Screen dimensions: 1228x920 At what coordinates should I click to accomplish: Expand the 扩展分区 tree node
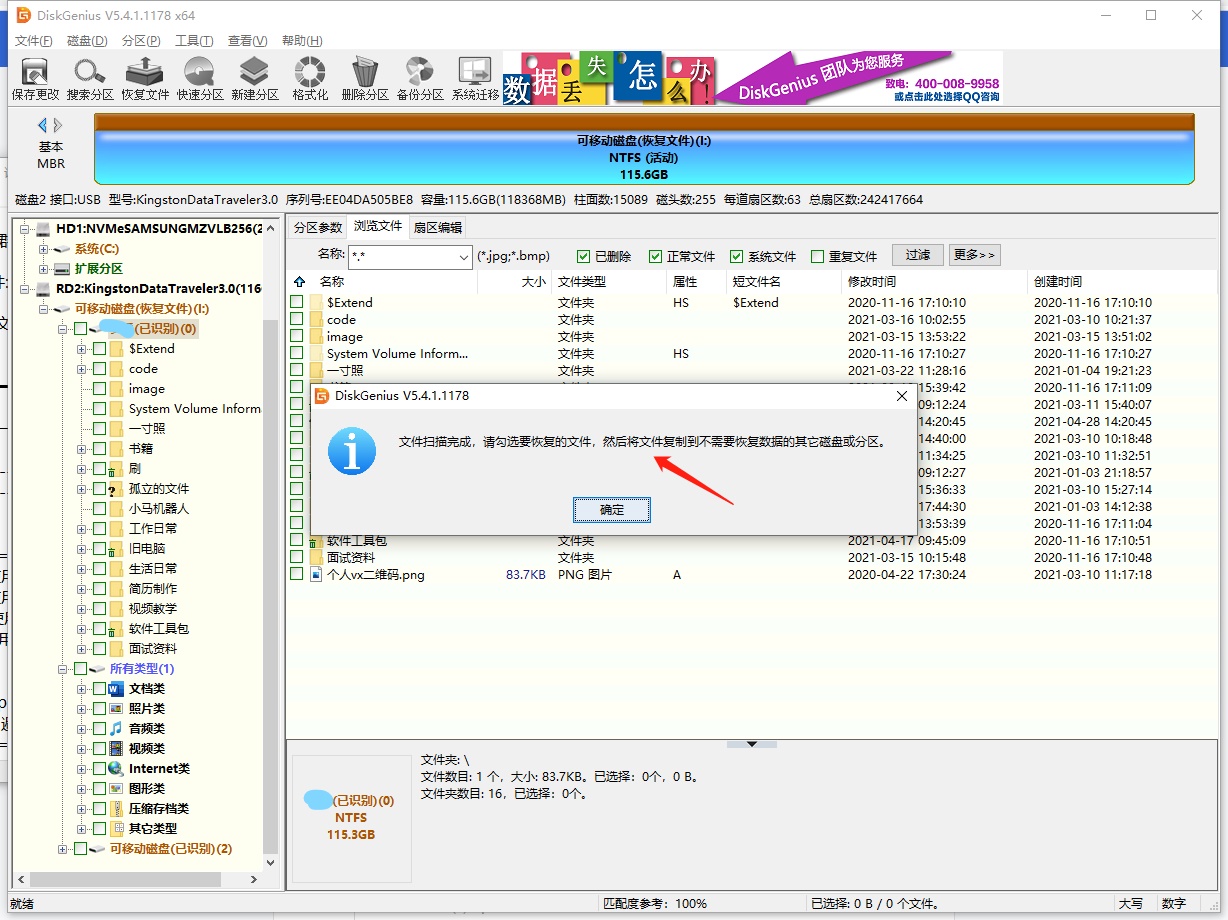coord(43,269)
